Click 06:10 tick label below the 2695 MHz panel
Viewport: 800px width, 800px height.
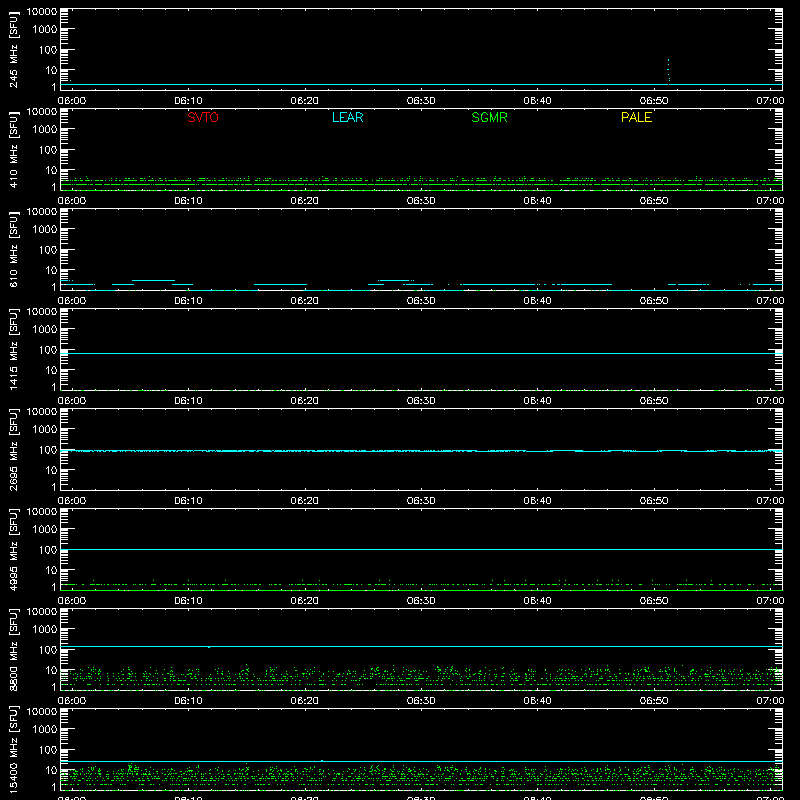tap(188, 501)
